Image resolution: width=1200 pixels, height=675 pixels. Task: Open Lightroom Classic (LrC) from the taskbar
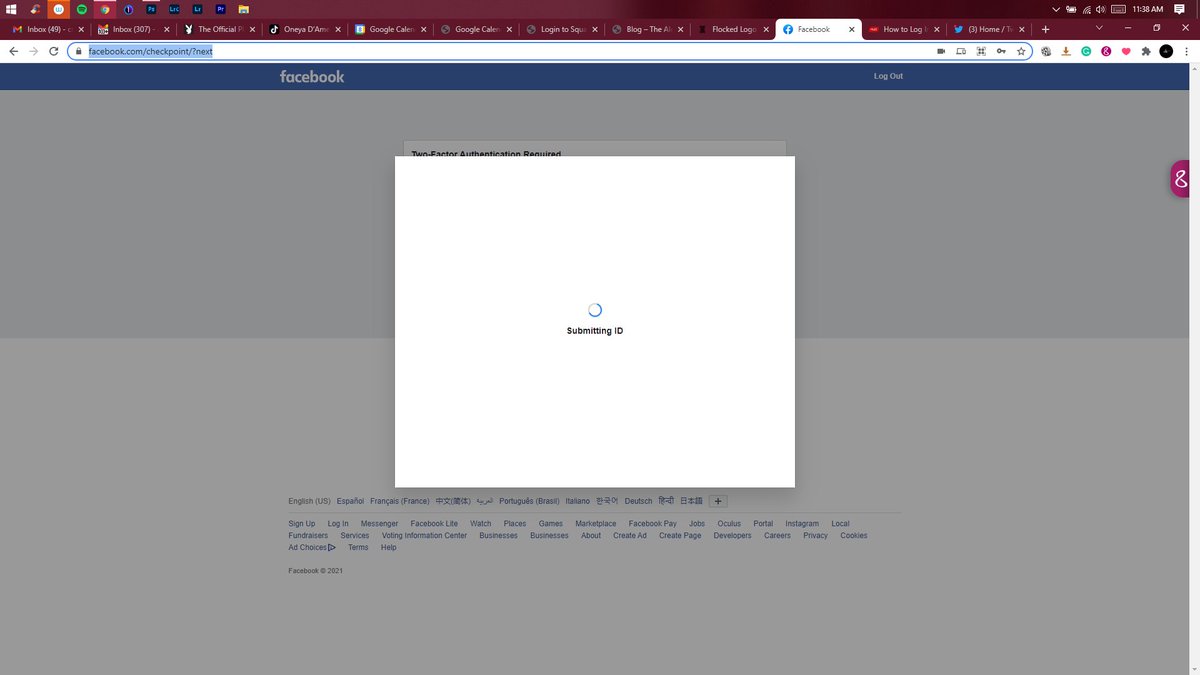point(174,9)
